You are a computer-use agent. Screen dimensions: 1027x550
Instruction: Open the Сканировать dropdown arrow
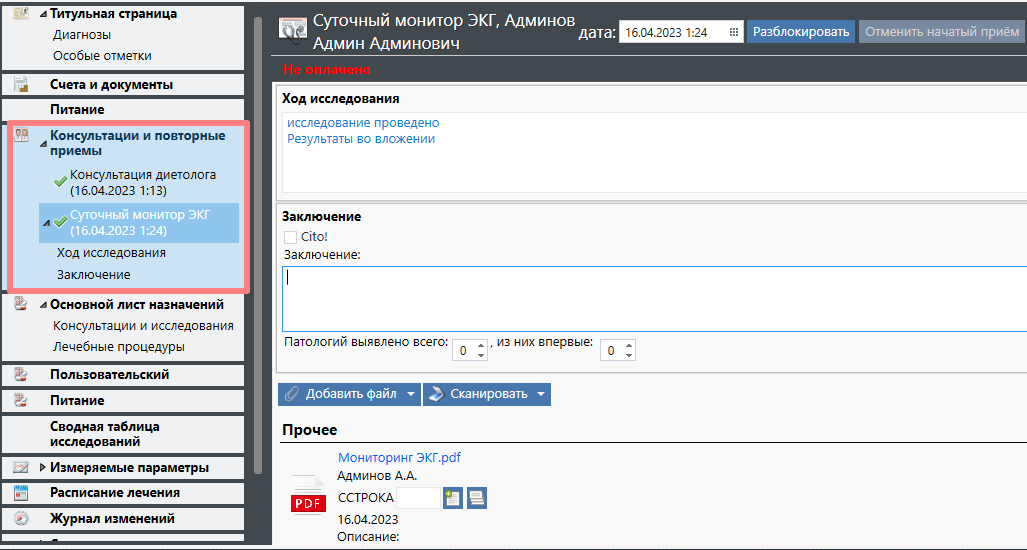[x=540, y=394]
